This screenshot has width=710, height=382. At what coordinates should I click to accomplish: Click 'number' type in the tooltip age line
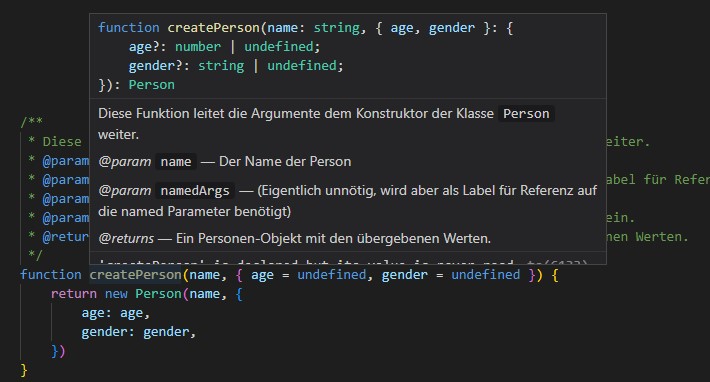point(198,47)
